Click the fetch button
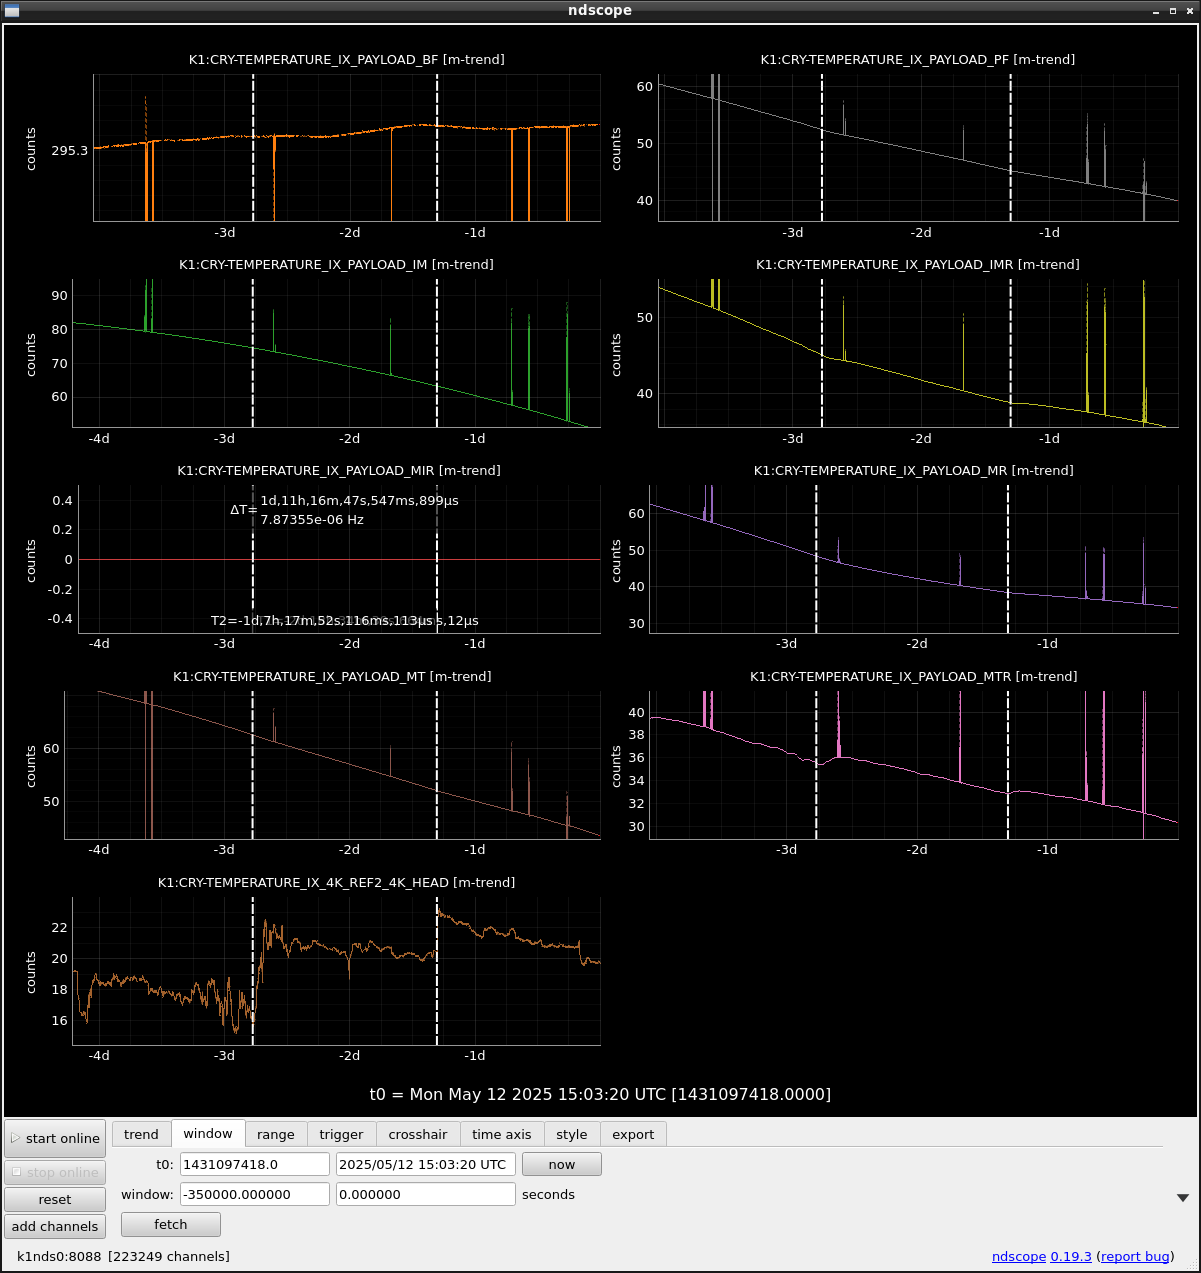The height and width of the screenshot is (1273, 1201). pos(171,1224)
